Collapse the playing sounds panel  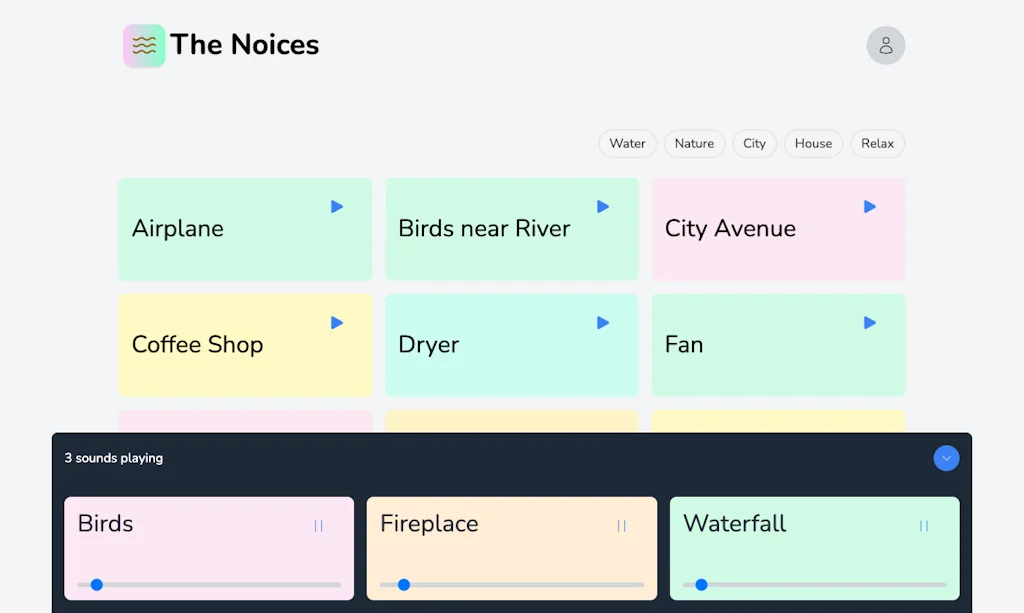point(946,458)
